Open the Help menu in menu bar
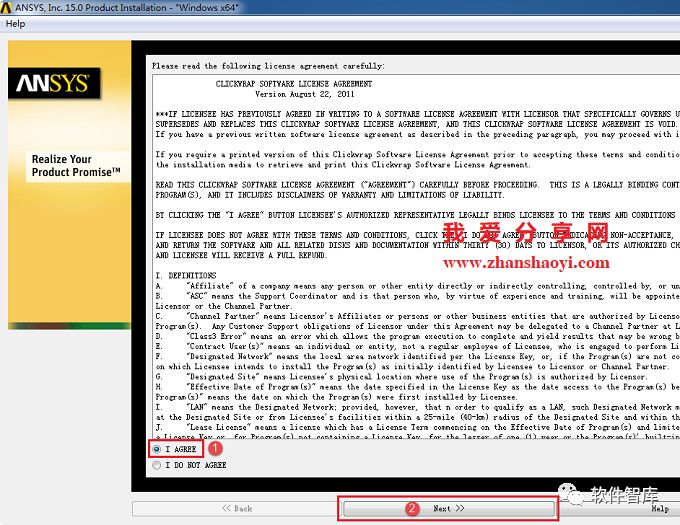The height and width of the screenshot is (525, 680). (15, 24)
